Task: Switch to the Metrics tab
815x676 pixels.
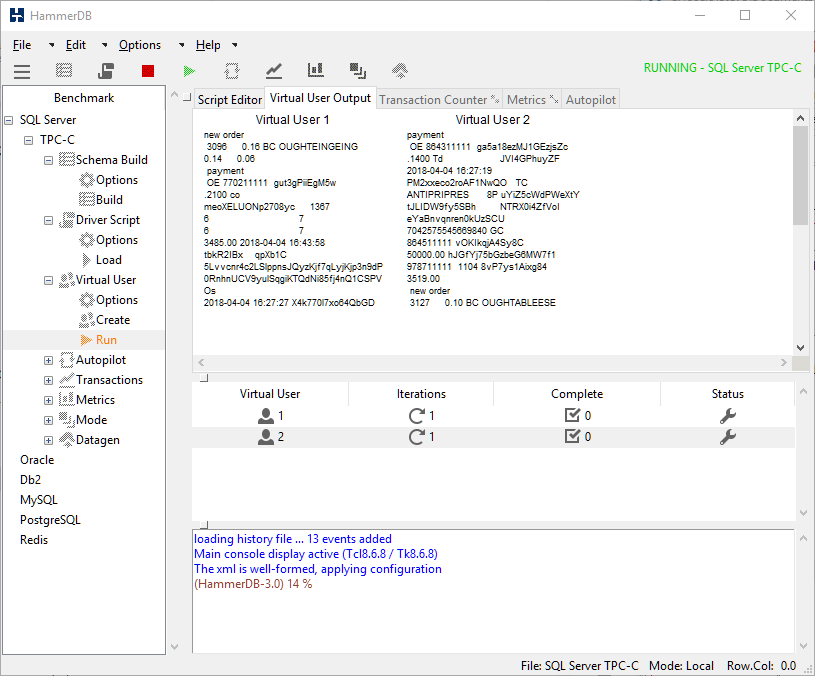Action: pos(532,99)
